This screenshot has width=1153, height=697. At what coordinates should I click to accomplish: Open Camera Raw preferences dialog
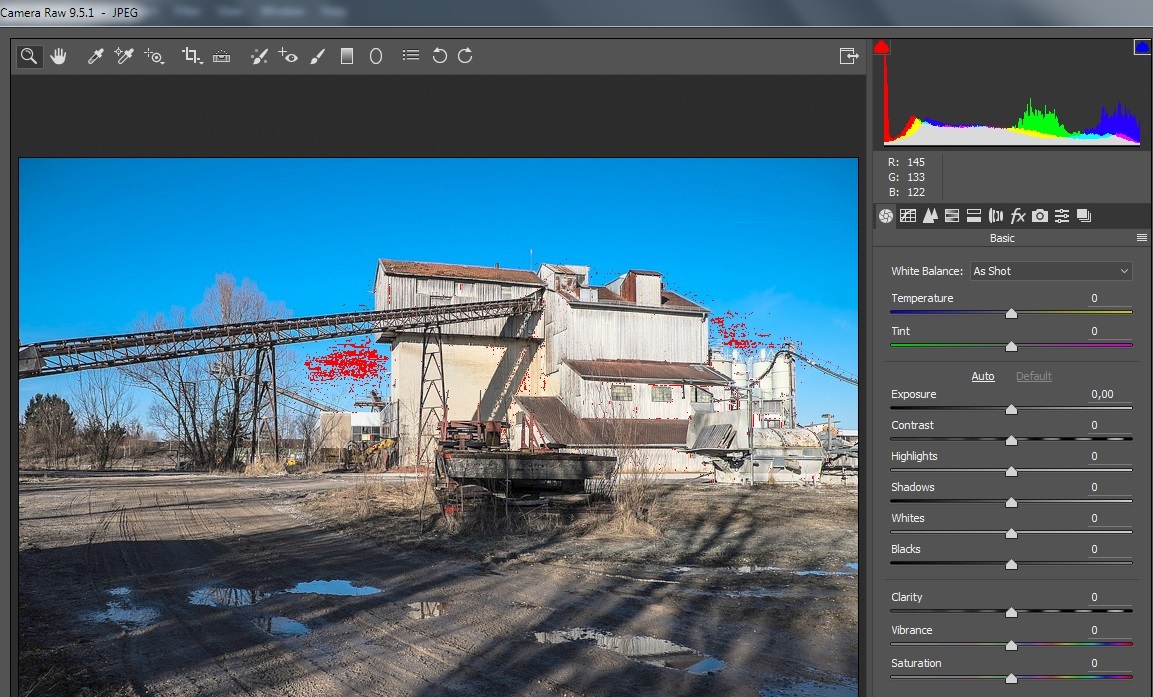(410, 56)
